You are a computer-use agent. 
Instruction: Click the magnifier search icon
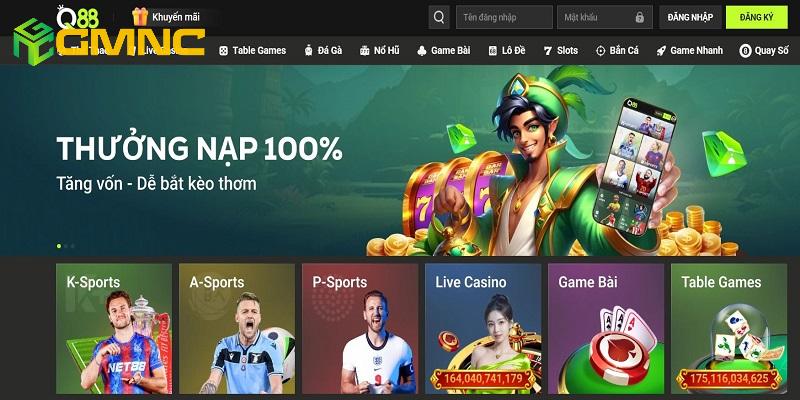click(x=439, y=17)
